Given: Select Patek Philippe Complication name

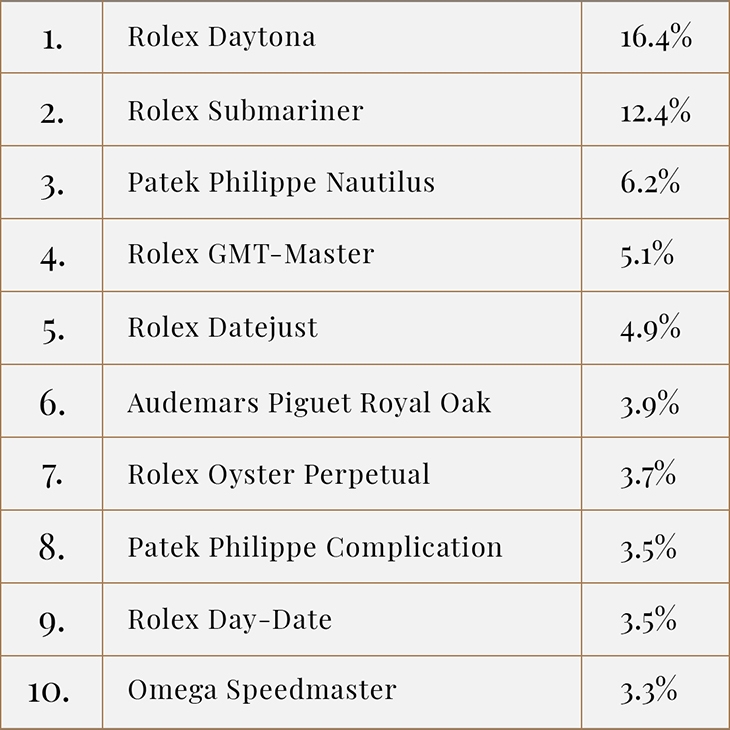Looking at the screenshot, I should (315, 547).
